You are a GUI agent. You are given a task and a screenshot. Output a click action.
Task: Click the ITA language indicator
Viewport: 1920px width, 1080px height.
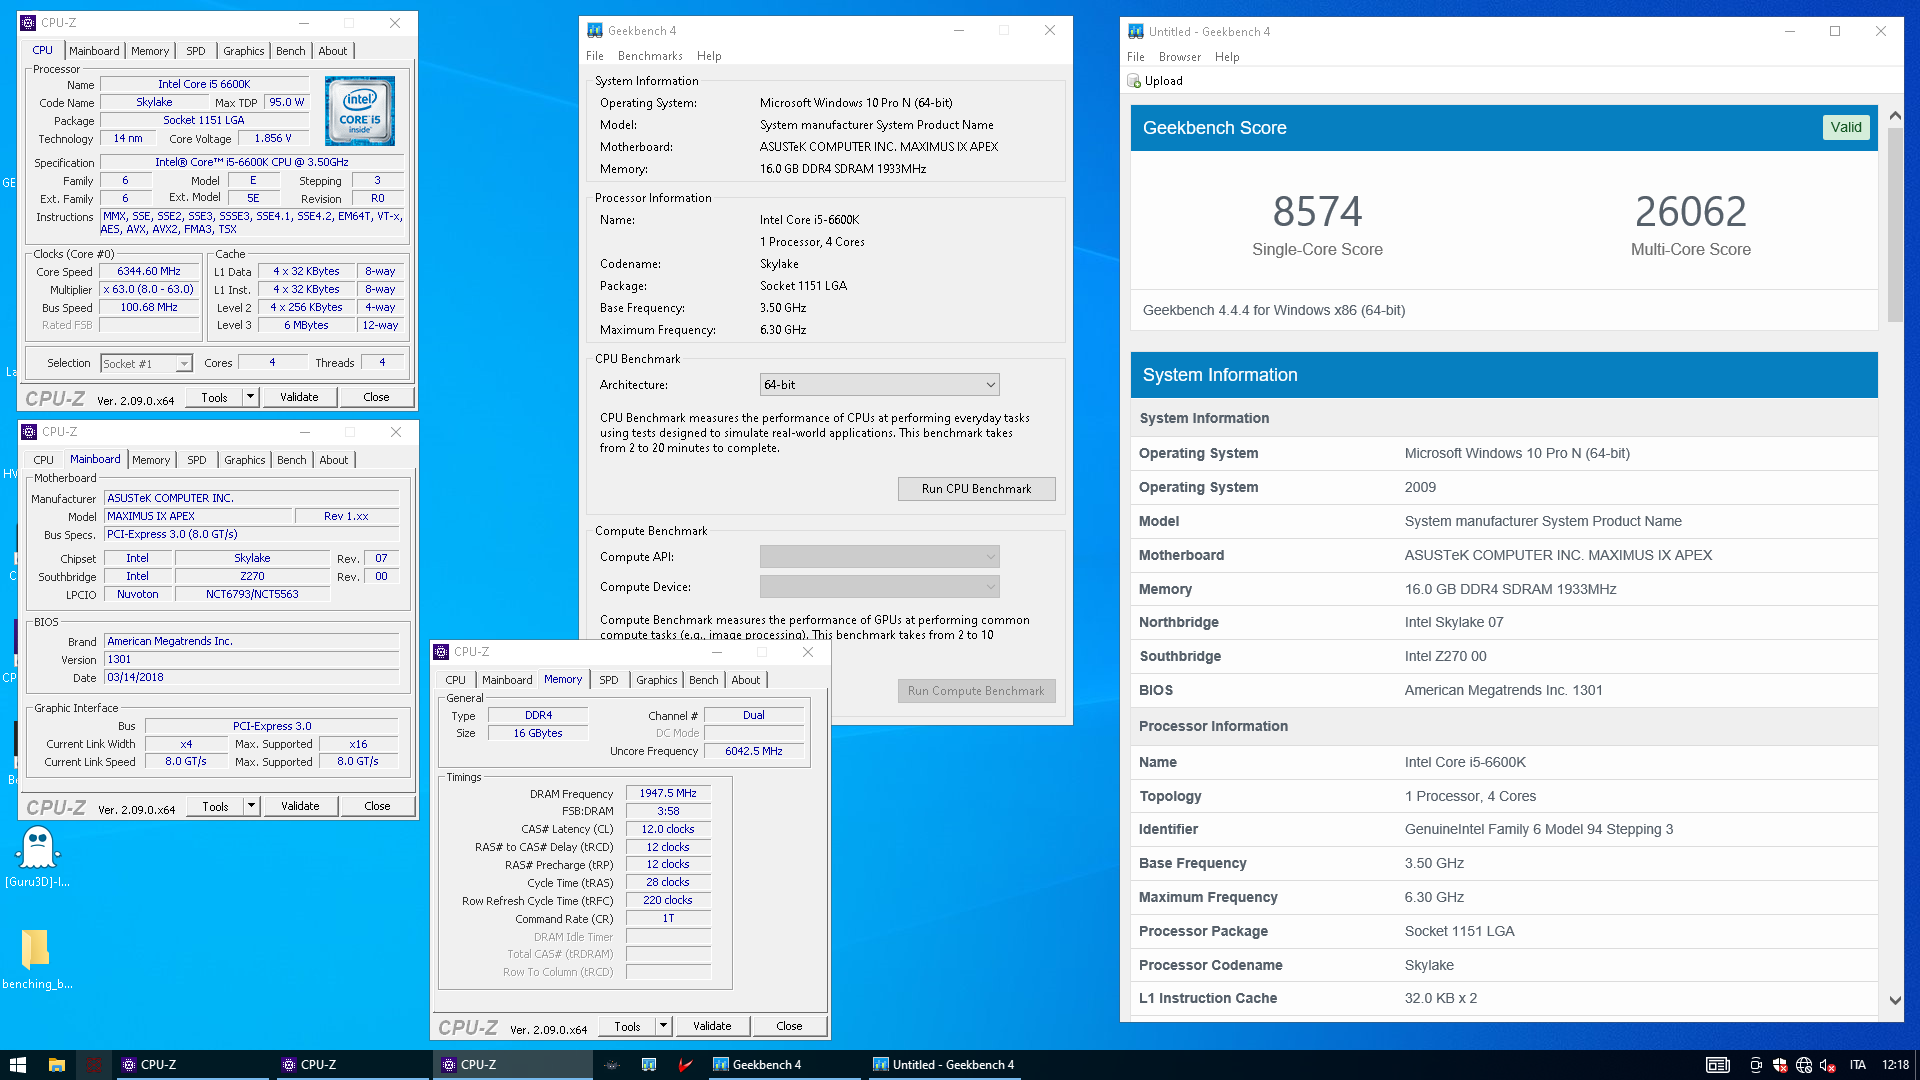tap(1858, 1065)
